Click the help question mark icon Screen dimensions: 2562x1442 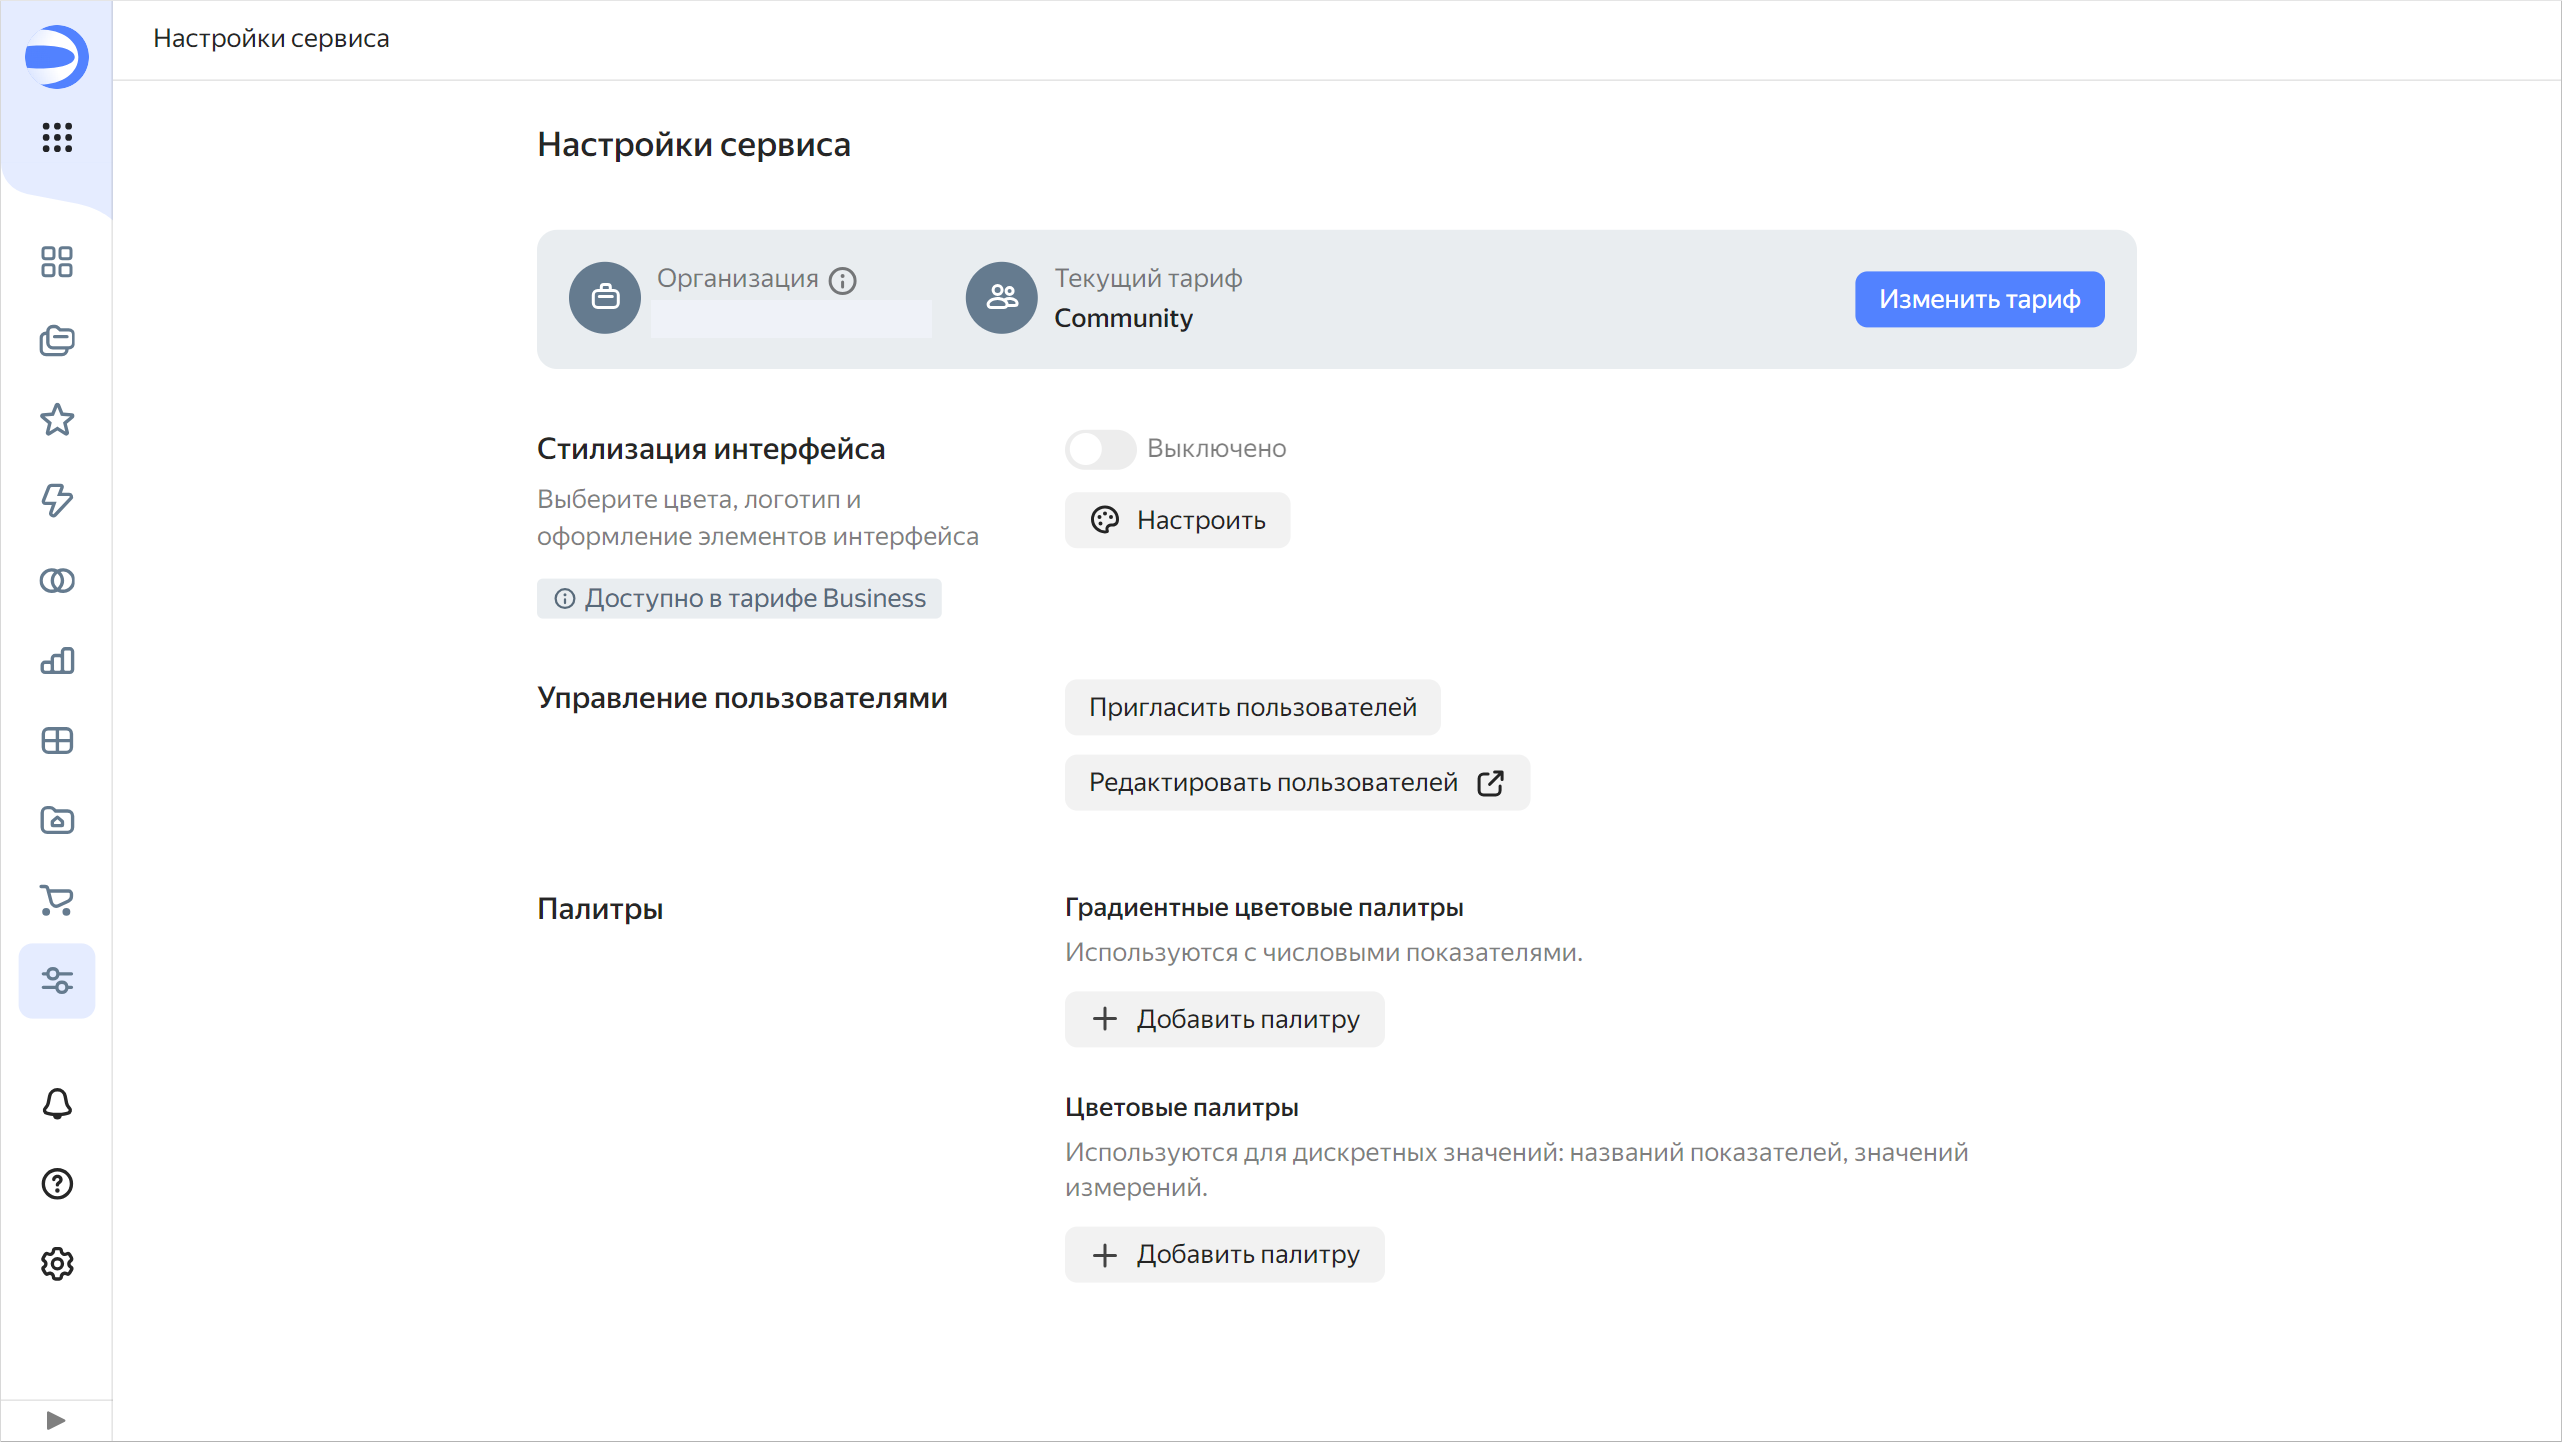(57, 1184)
